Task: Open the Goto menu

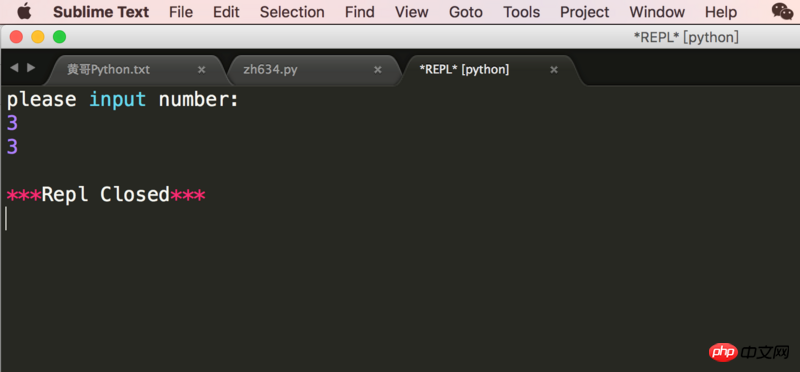Action: (466, 12)
